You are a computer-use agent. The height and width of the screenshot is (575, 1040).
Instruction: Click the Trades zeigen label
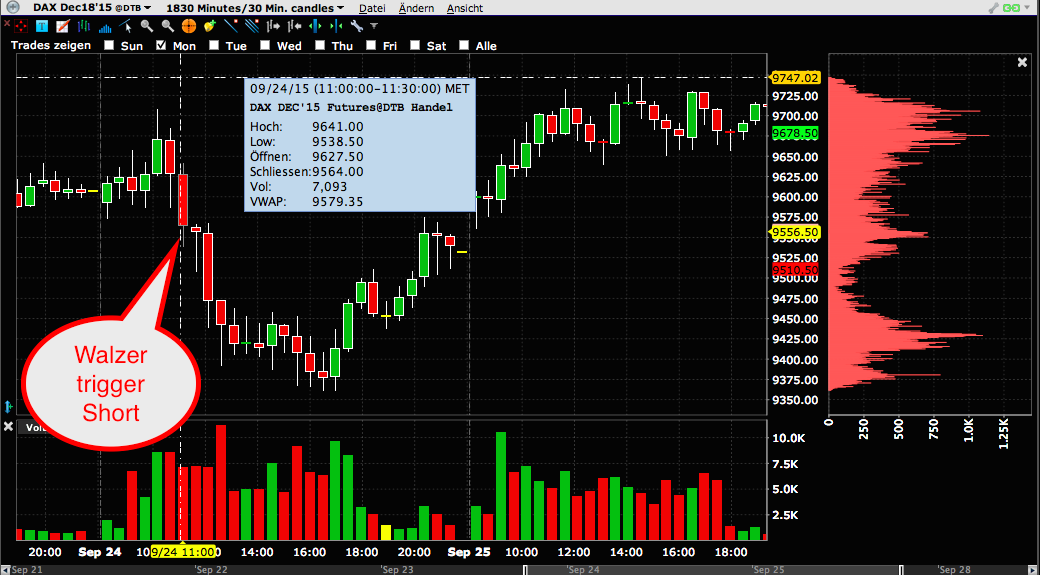point(51,45)
